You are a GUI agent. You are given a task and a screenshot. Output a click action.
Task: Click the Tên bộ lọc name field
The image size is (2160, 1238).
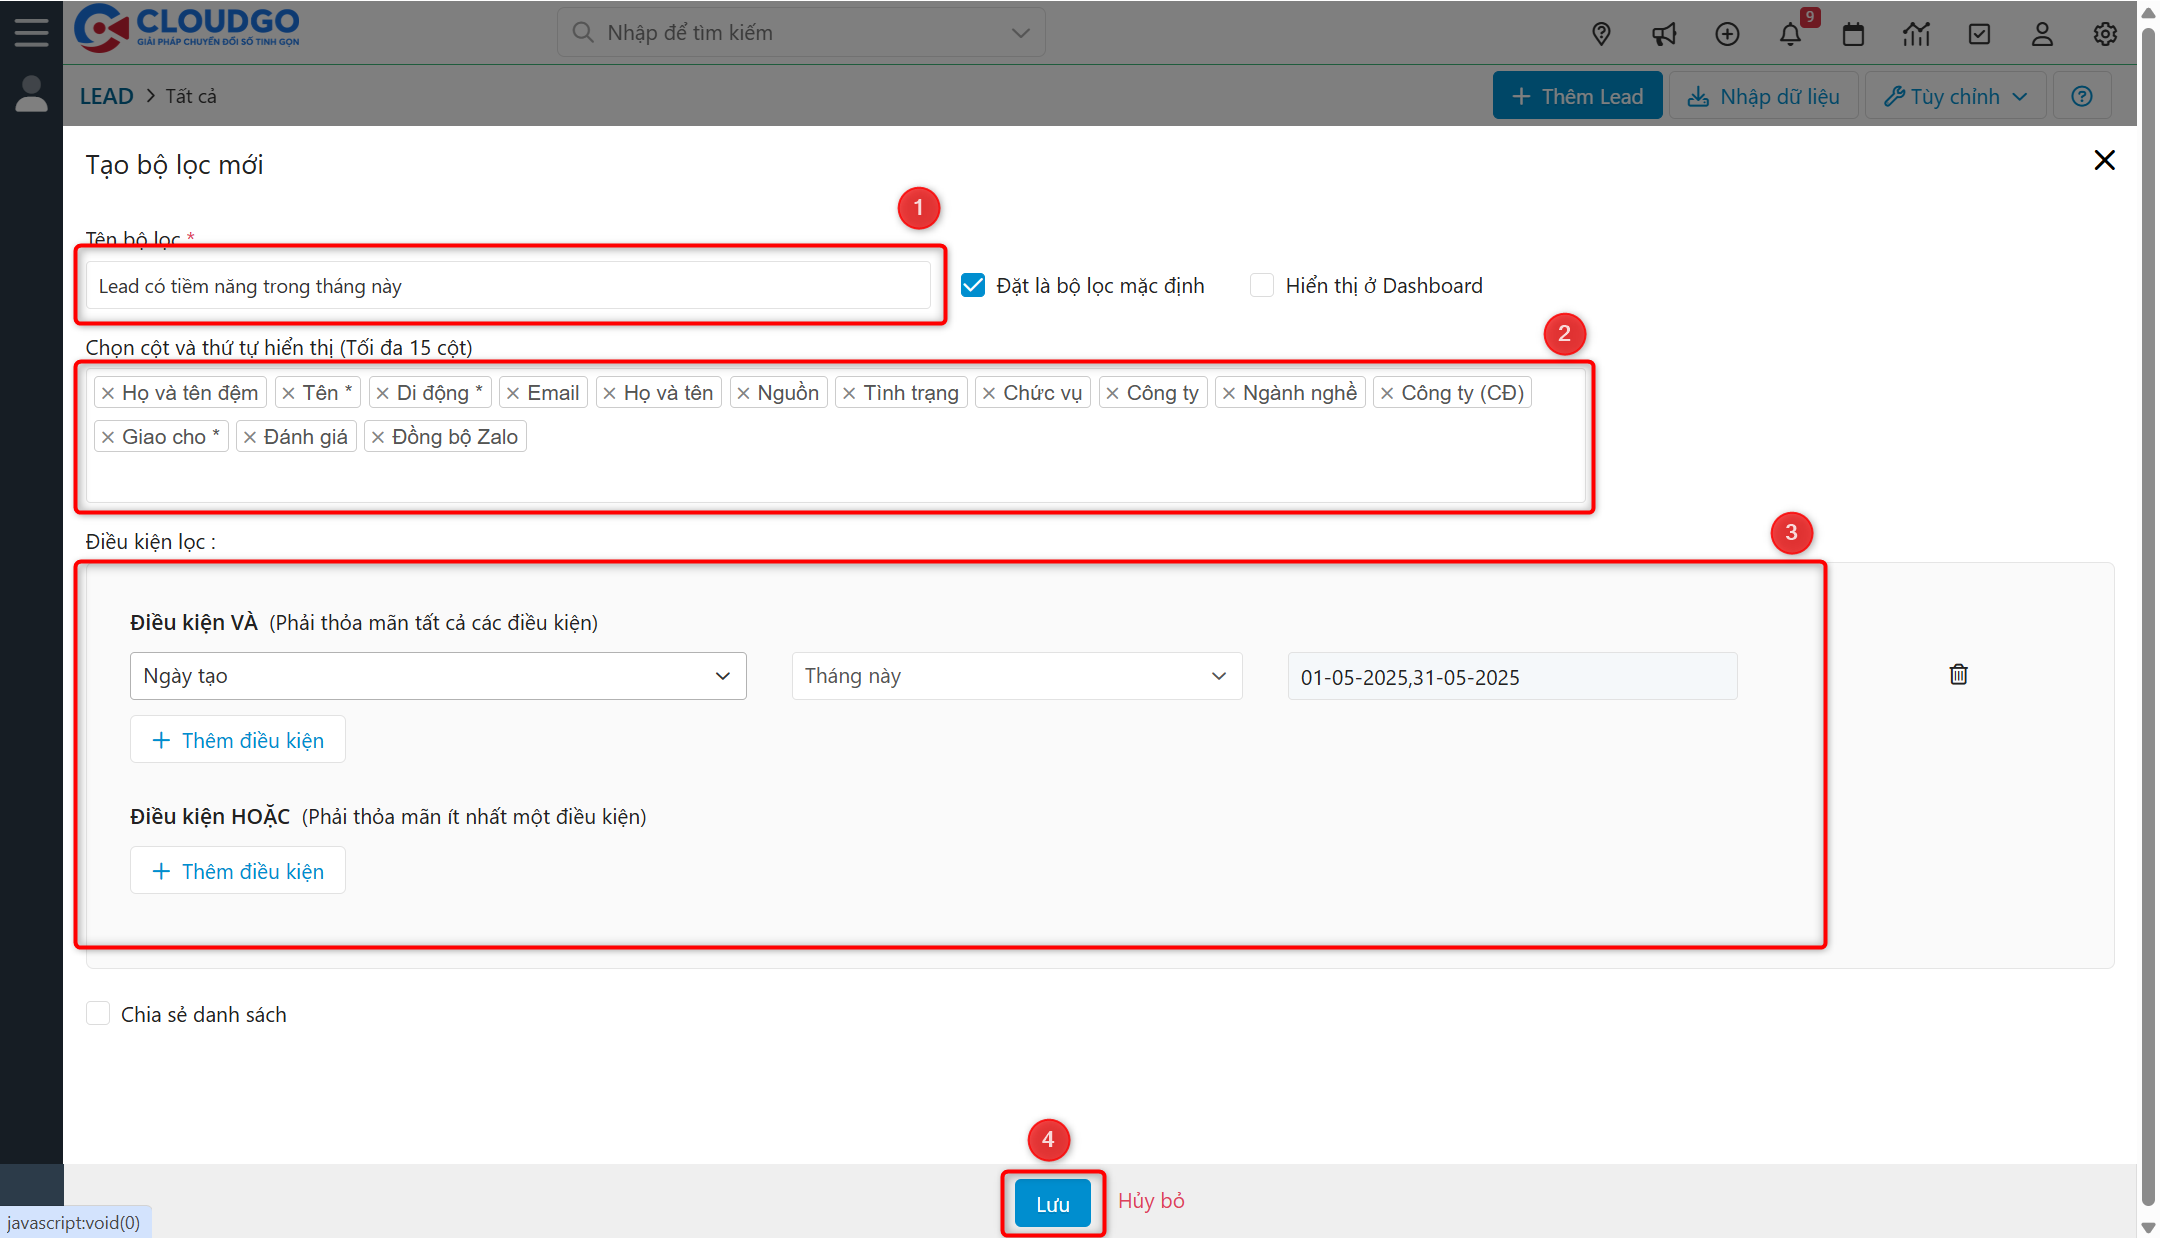tap(508, 286)
